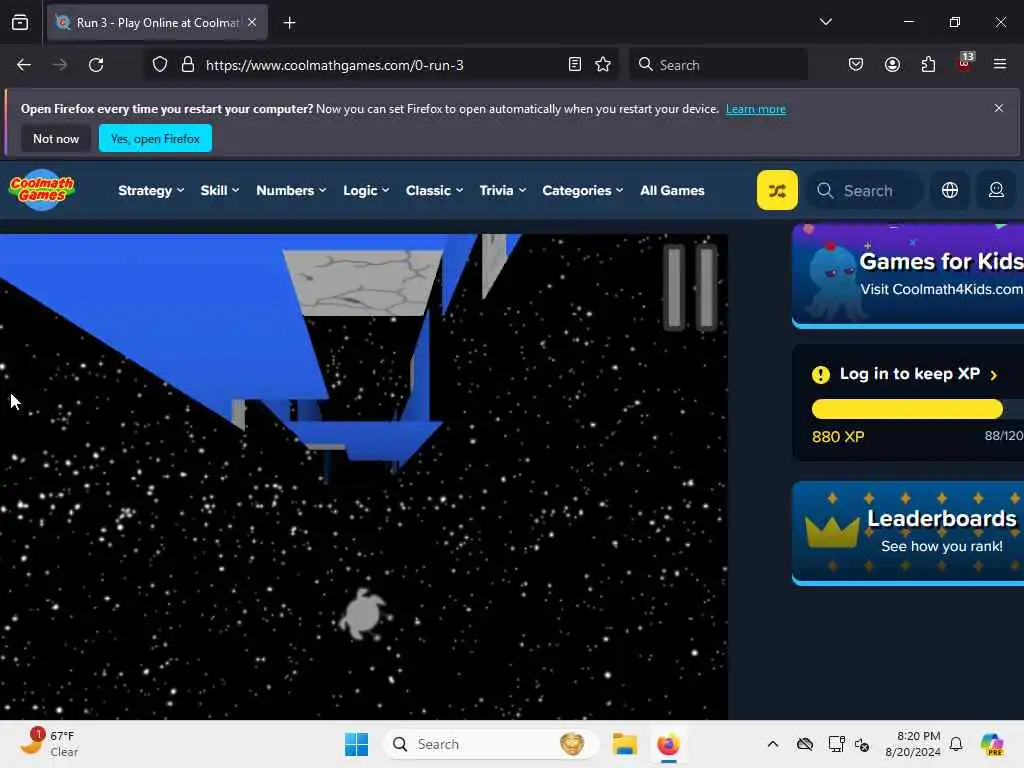Expand the Logic menu

[x=366, y=191]
